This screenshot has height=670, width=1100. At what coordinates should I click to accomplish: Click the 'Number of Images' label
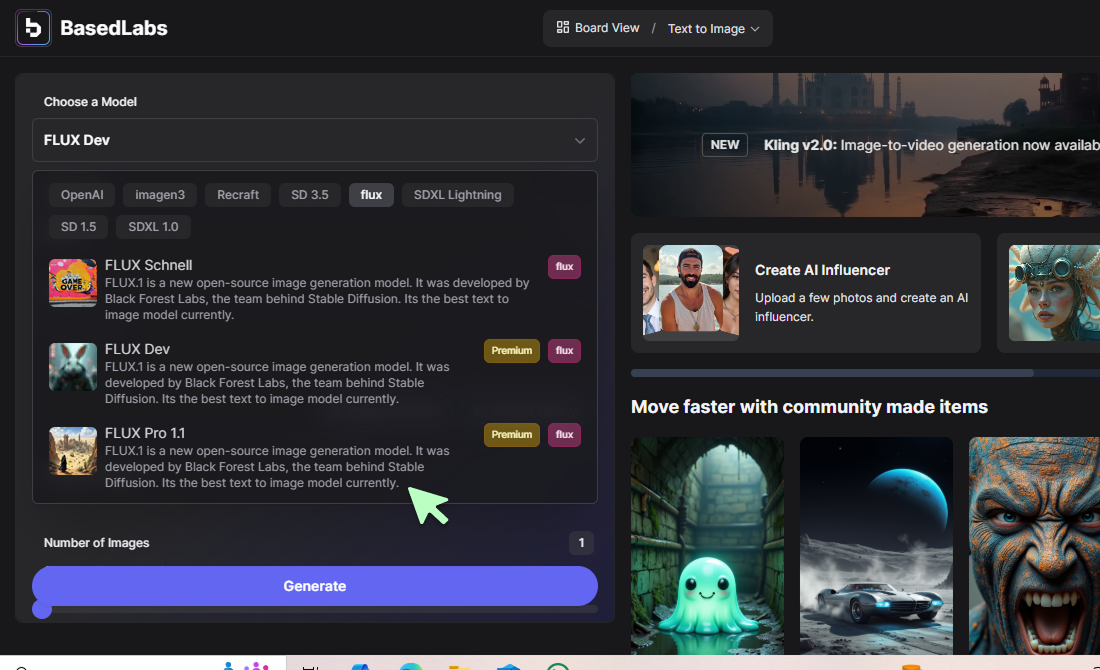click(x=96, y=543)
